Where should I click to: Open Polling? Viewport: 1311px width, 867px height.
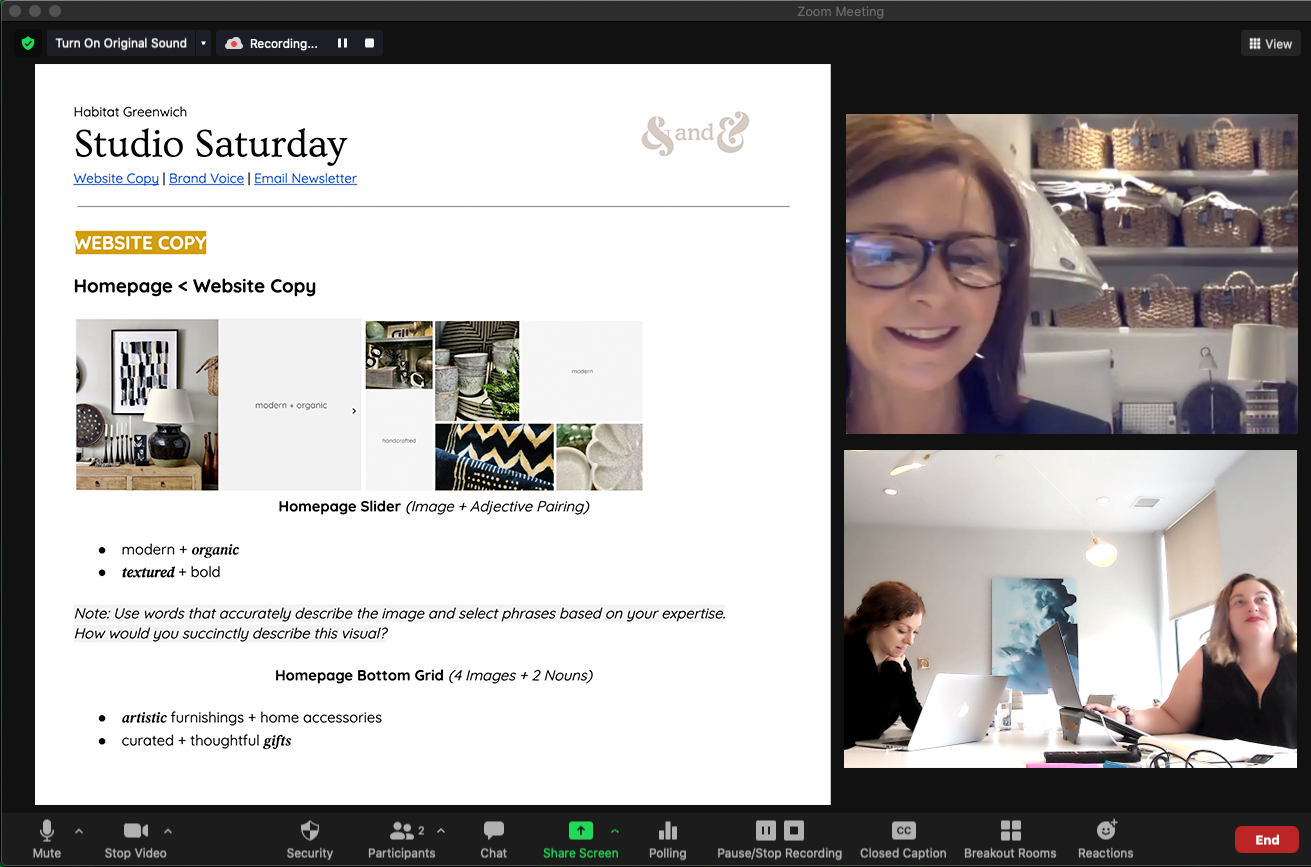tap(667, 839)
